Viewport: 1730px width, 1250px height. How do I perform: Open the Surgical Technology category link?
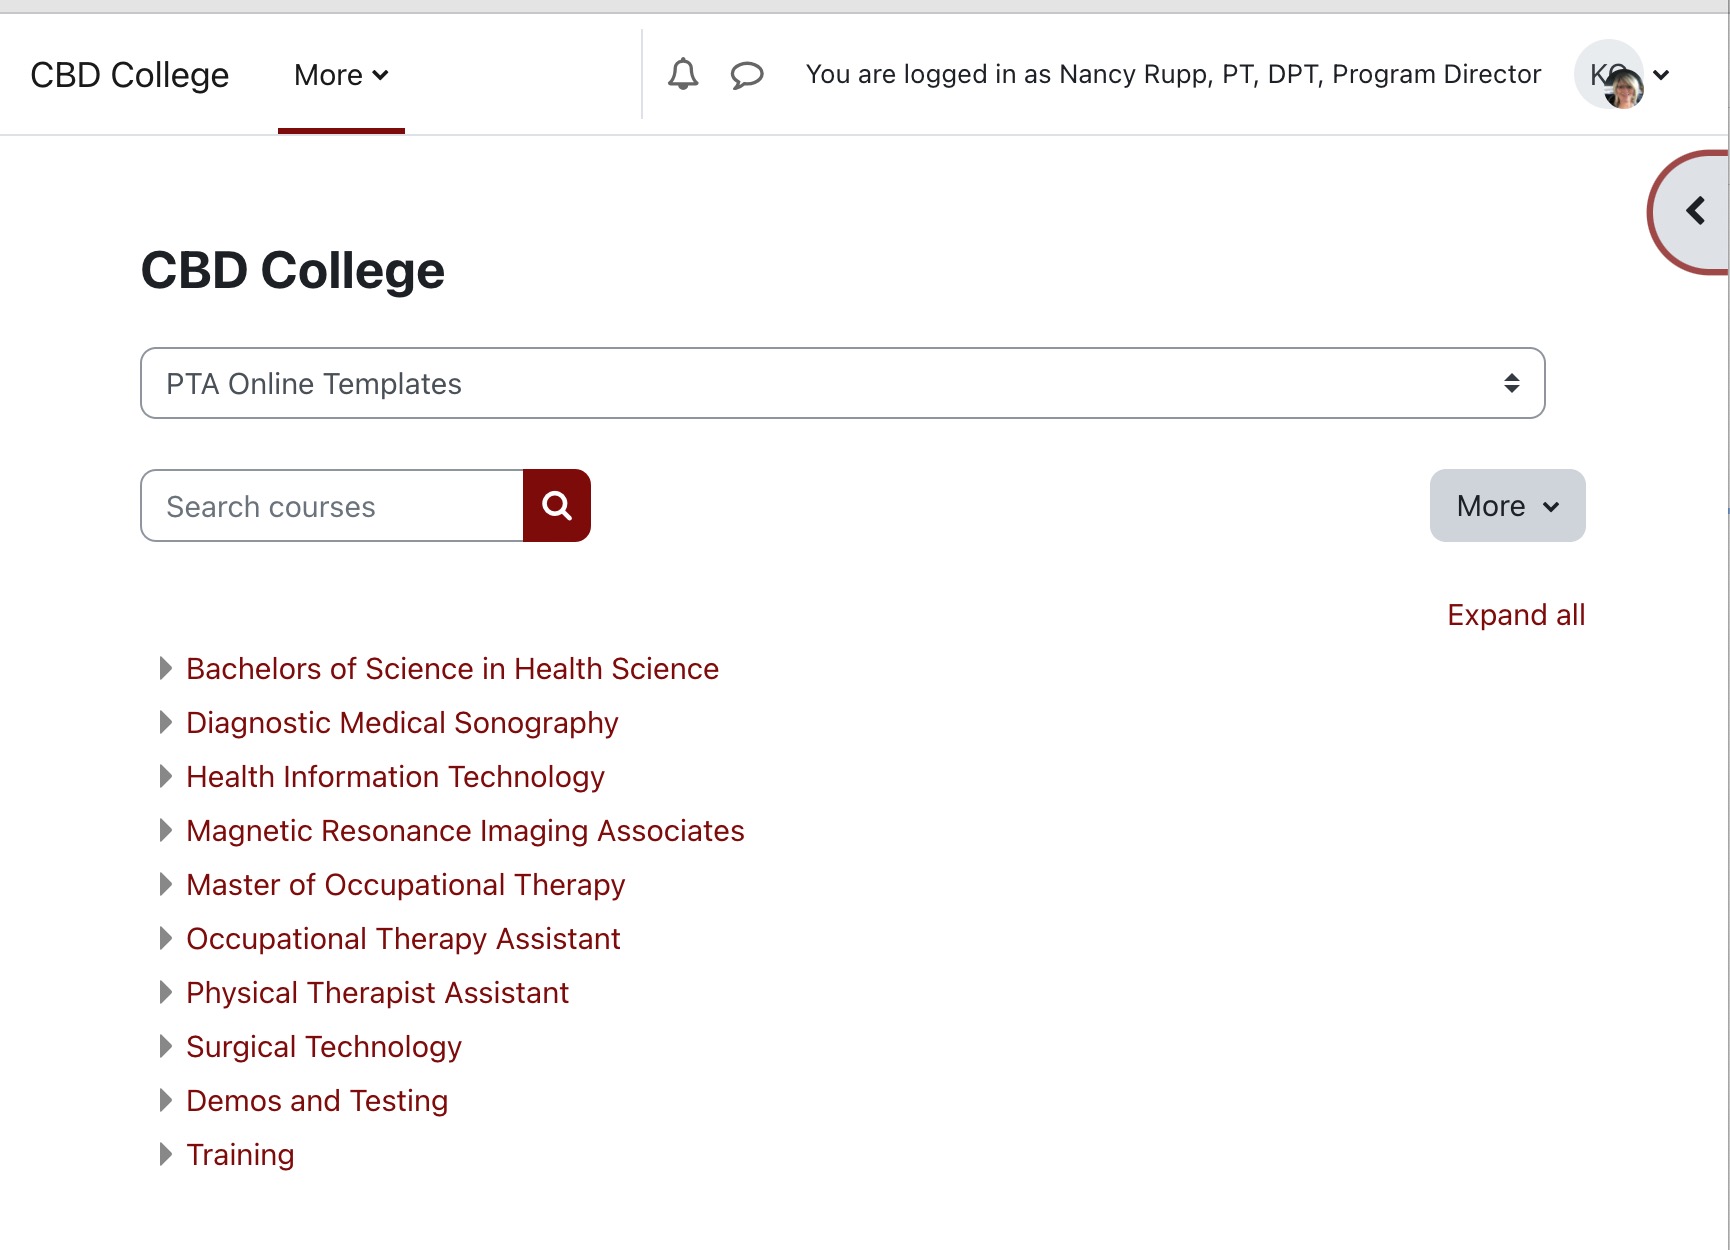click(324, 1047)
